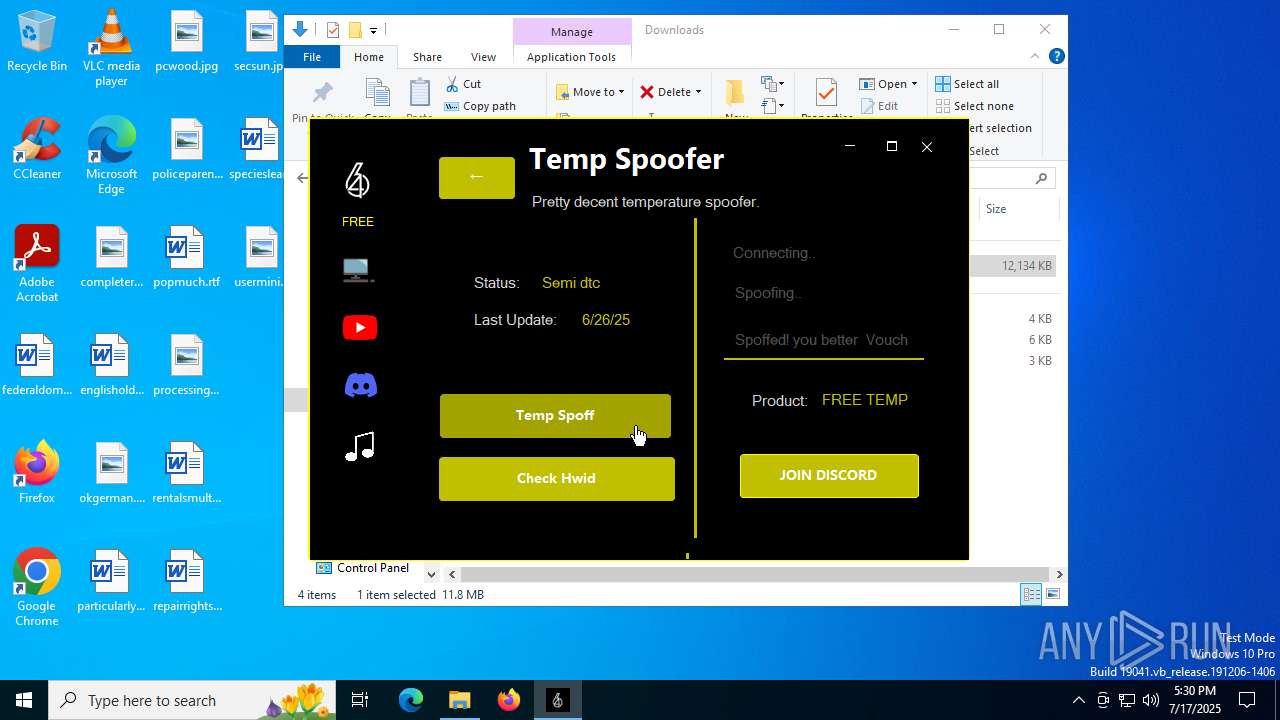
Task: Switch to details view icon in status bar
Action: coord(1031,594)
